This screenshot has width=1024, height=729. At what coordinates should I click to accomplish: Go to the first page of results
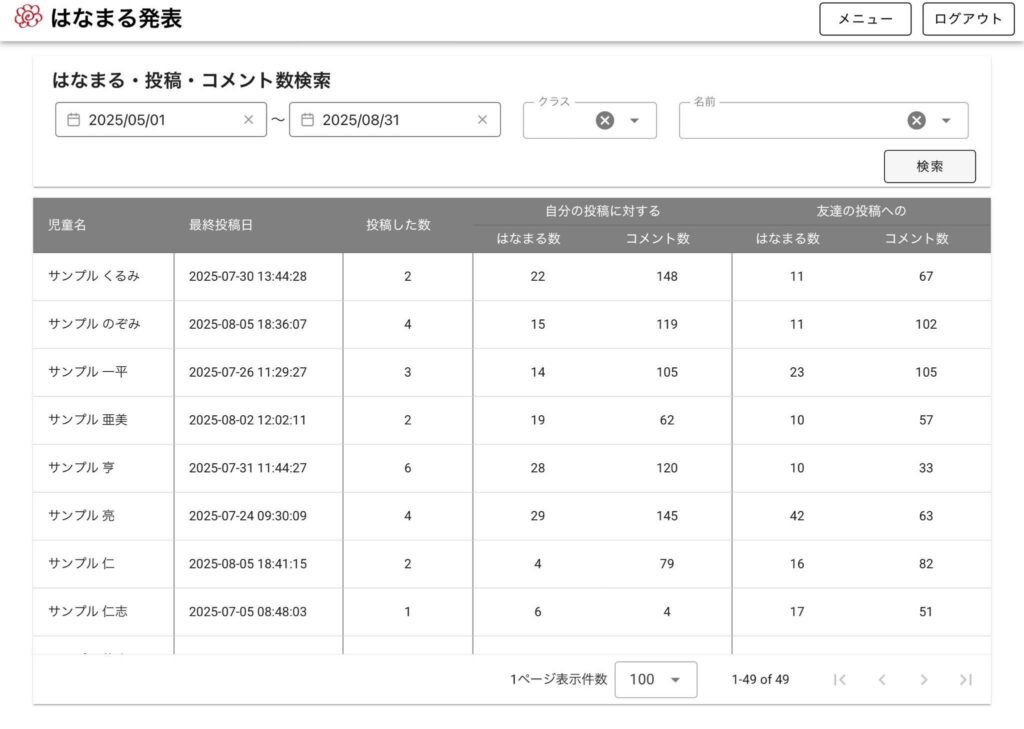point(840,680)
